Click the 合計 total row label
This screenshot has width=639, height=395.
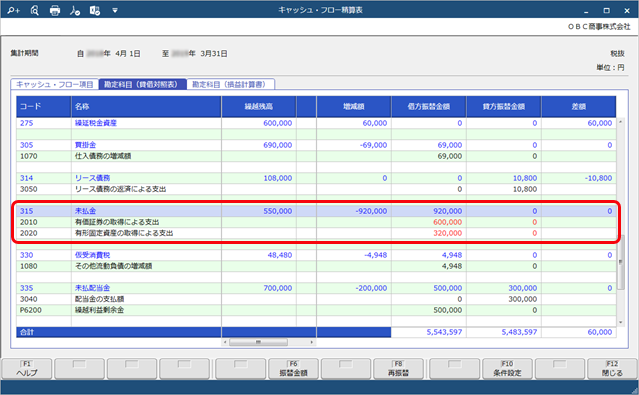coord(26,332)
